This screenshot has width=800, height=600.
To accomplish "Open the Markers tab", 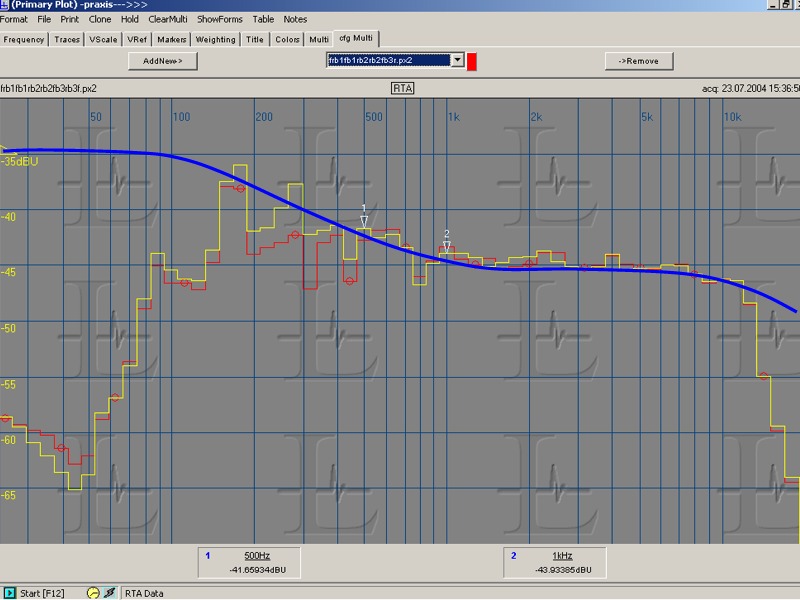I will [x=171, y=39].
